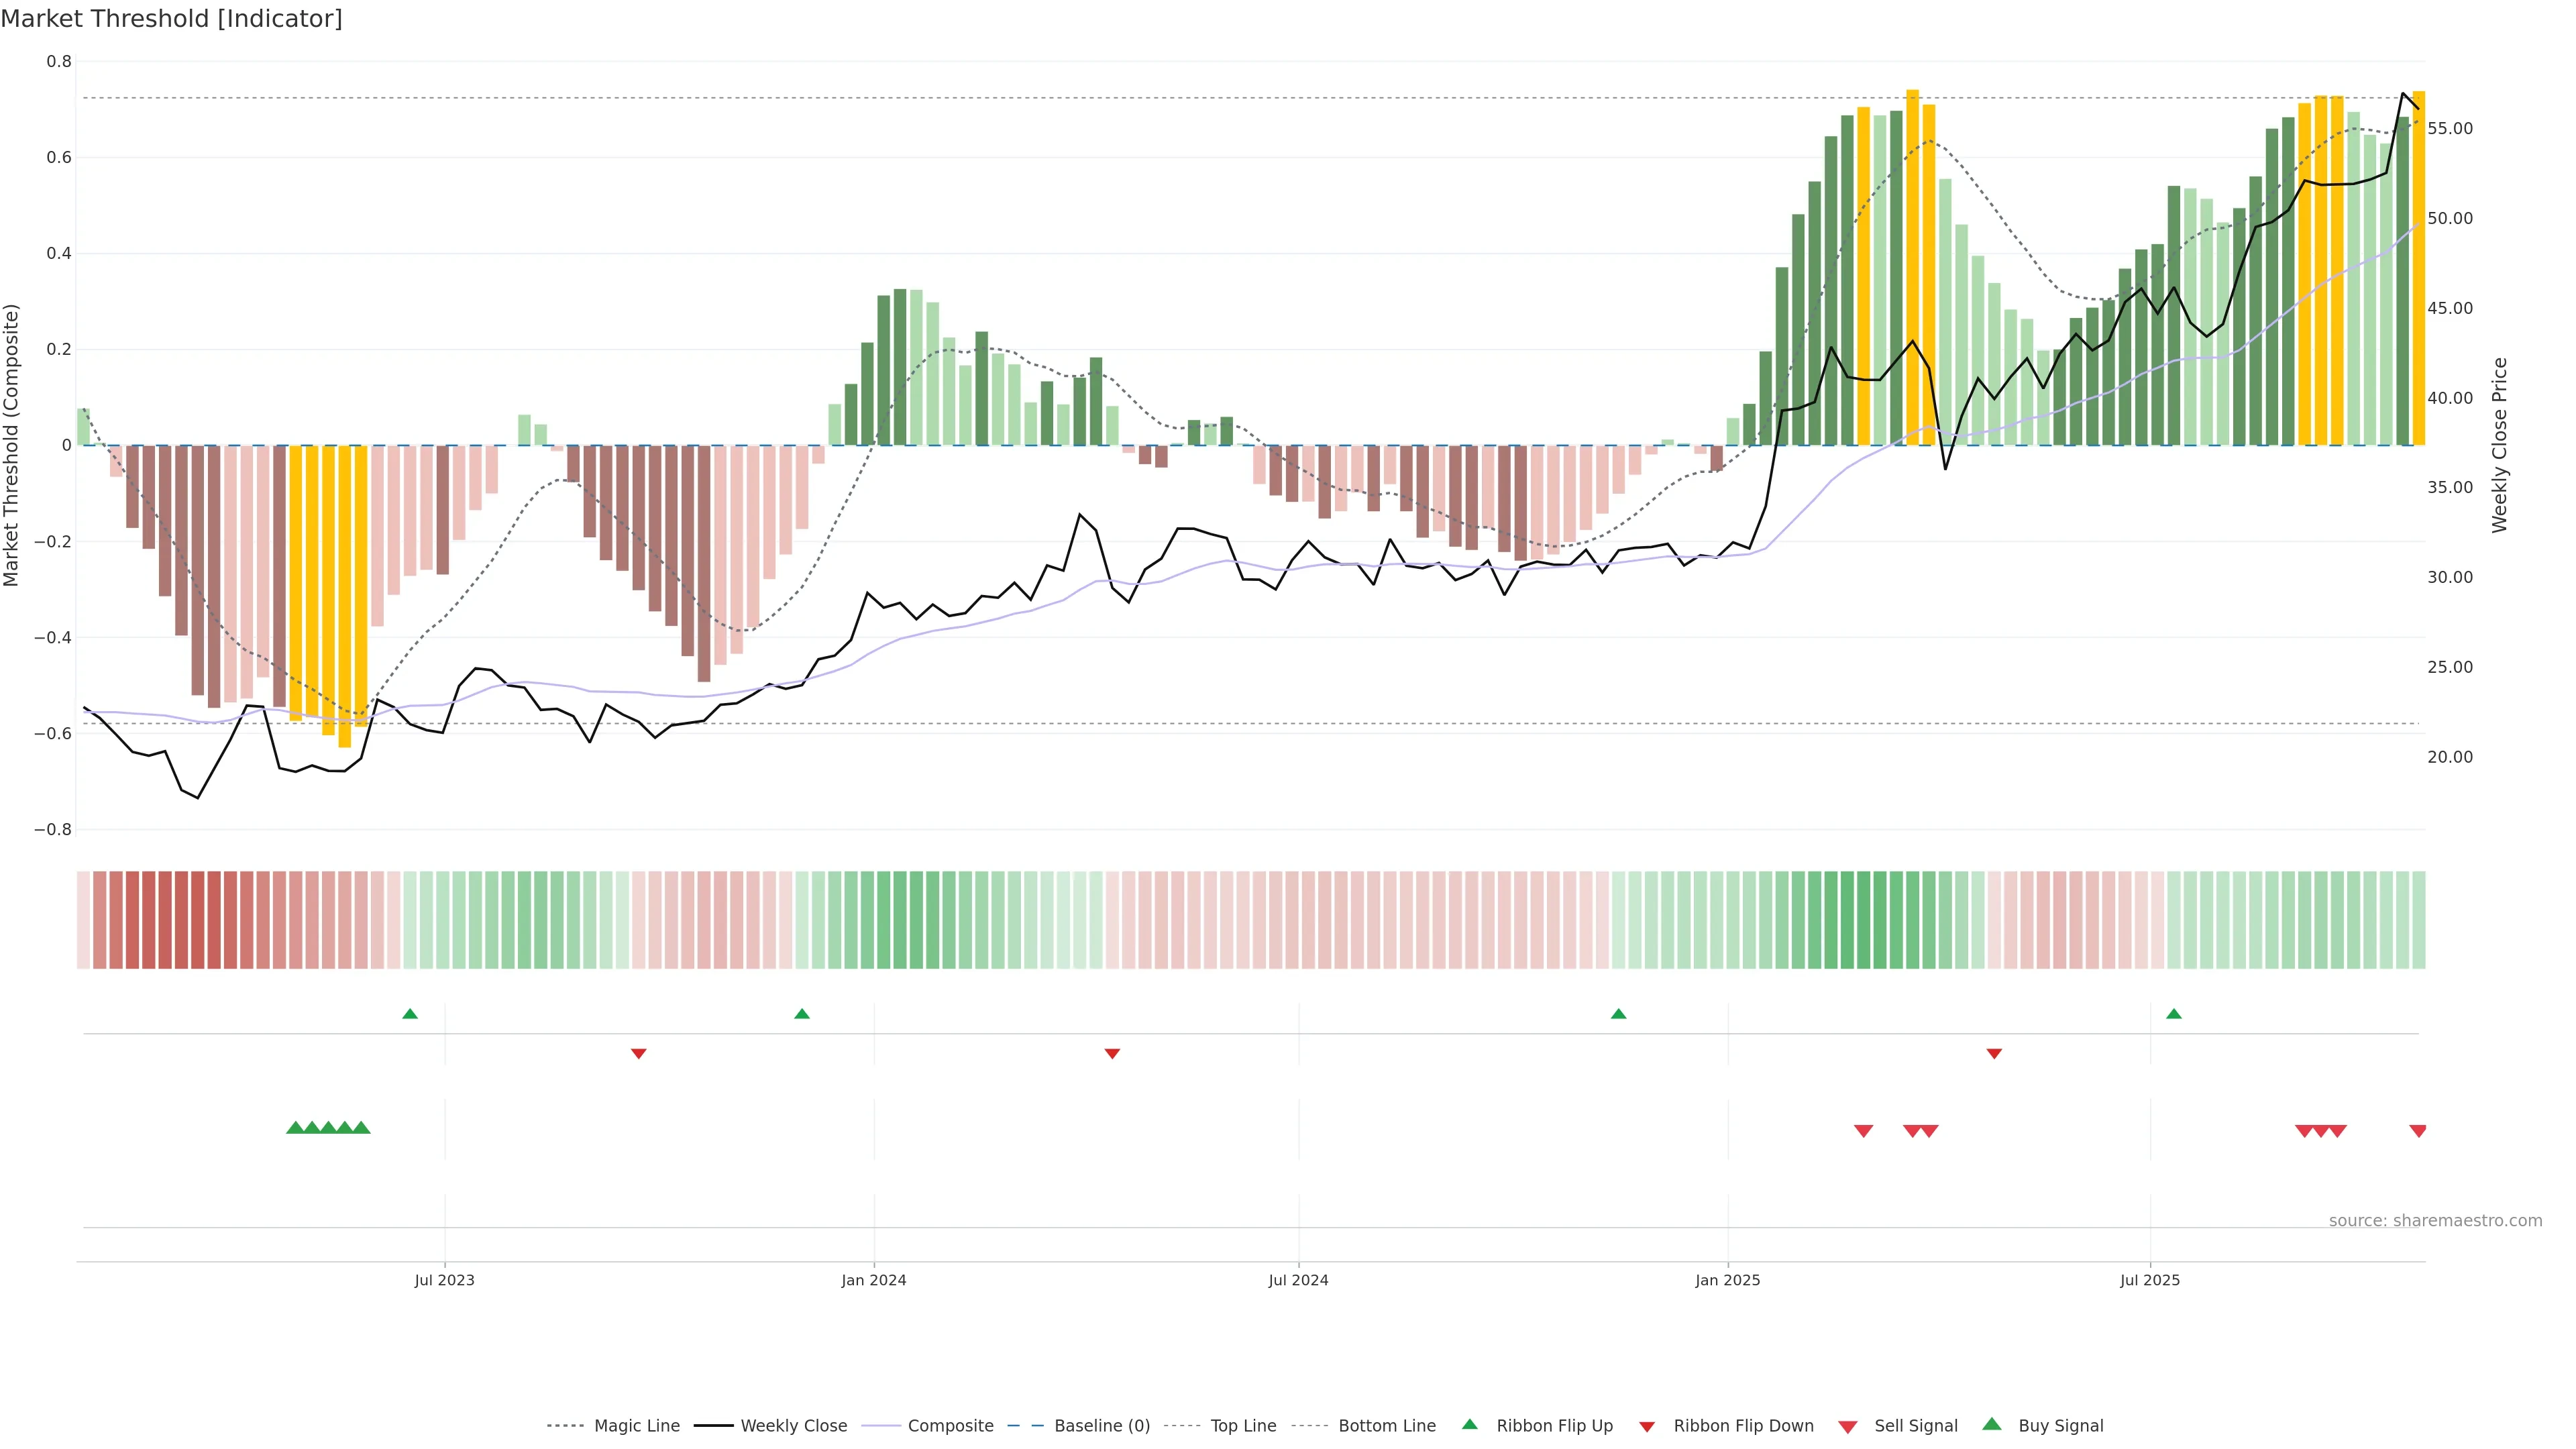This screenshot has height=1449, width=2576.
Task: Click Ribbon Flip Down marker near Sep 2023
Action: click(x=639, y=1054)
